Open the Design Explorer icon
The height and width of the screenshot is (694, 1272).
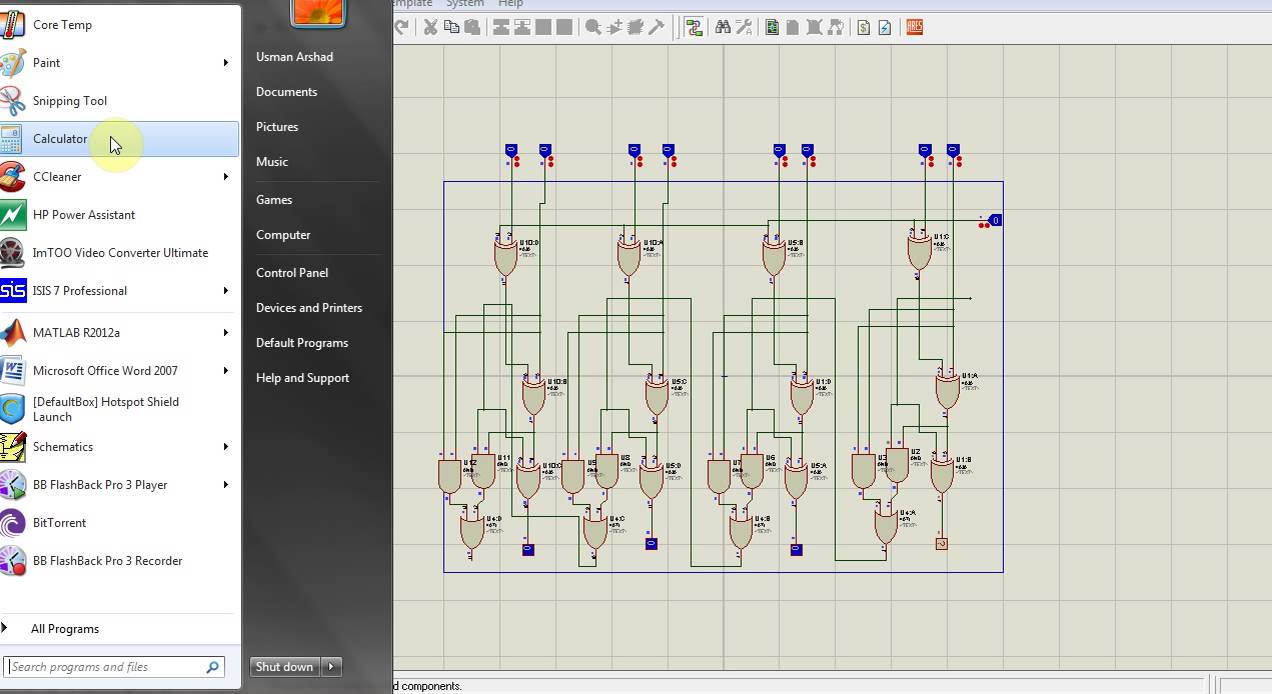(772, 27)
